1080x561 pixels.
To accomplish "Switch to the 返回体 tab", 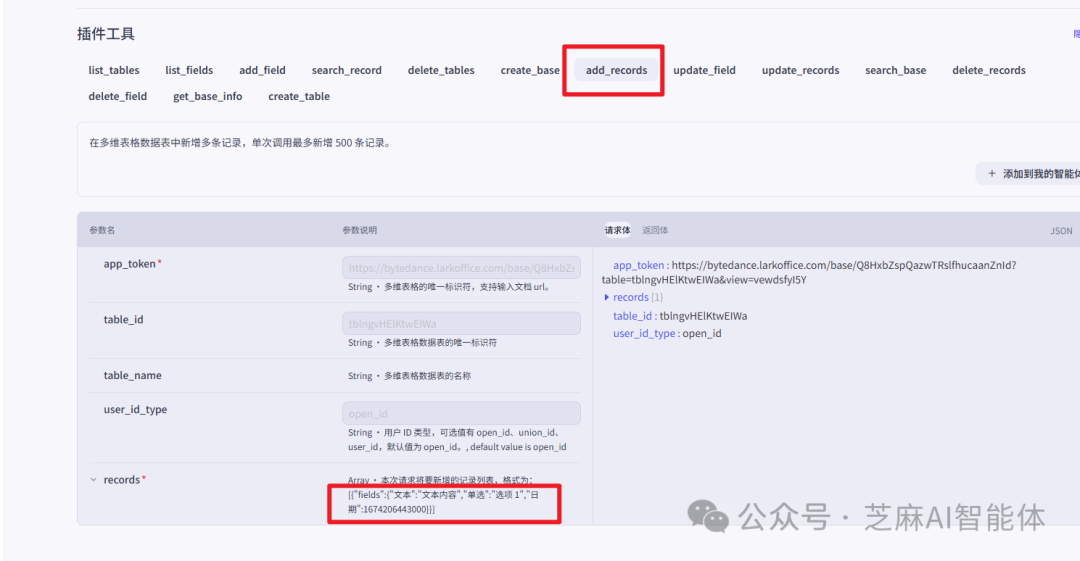I will 655,230.
